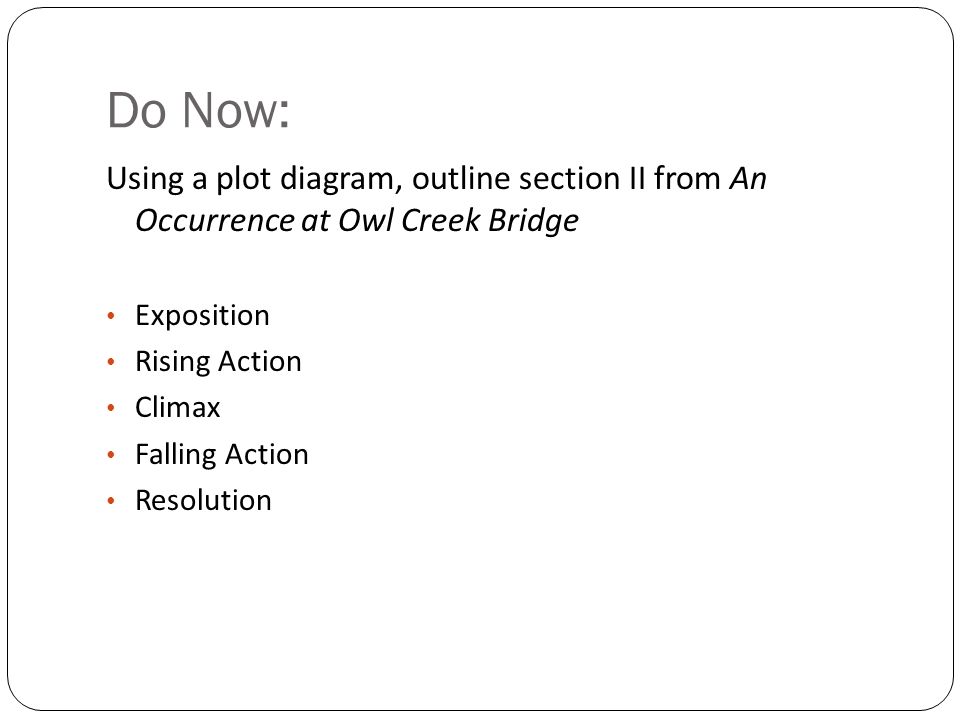Click "section II" in the instruction sentence
960x720 pixels.
(x=583, y=179)
